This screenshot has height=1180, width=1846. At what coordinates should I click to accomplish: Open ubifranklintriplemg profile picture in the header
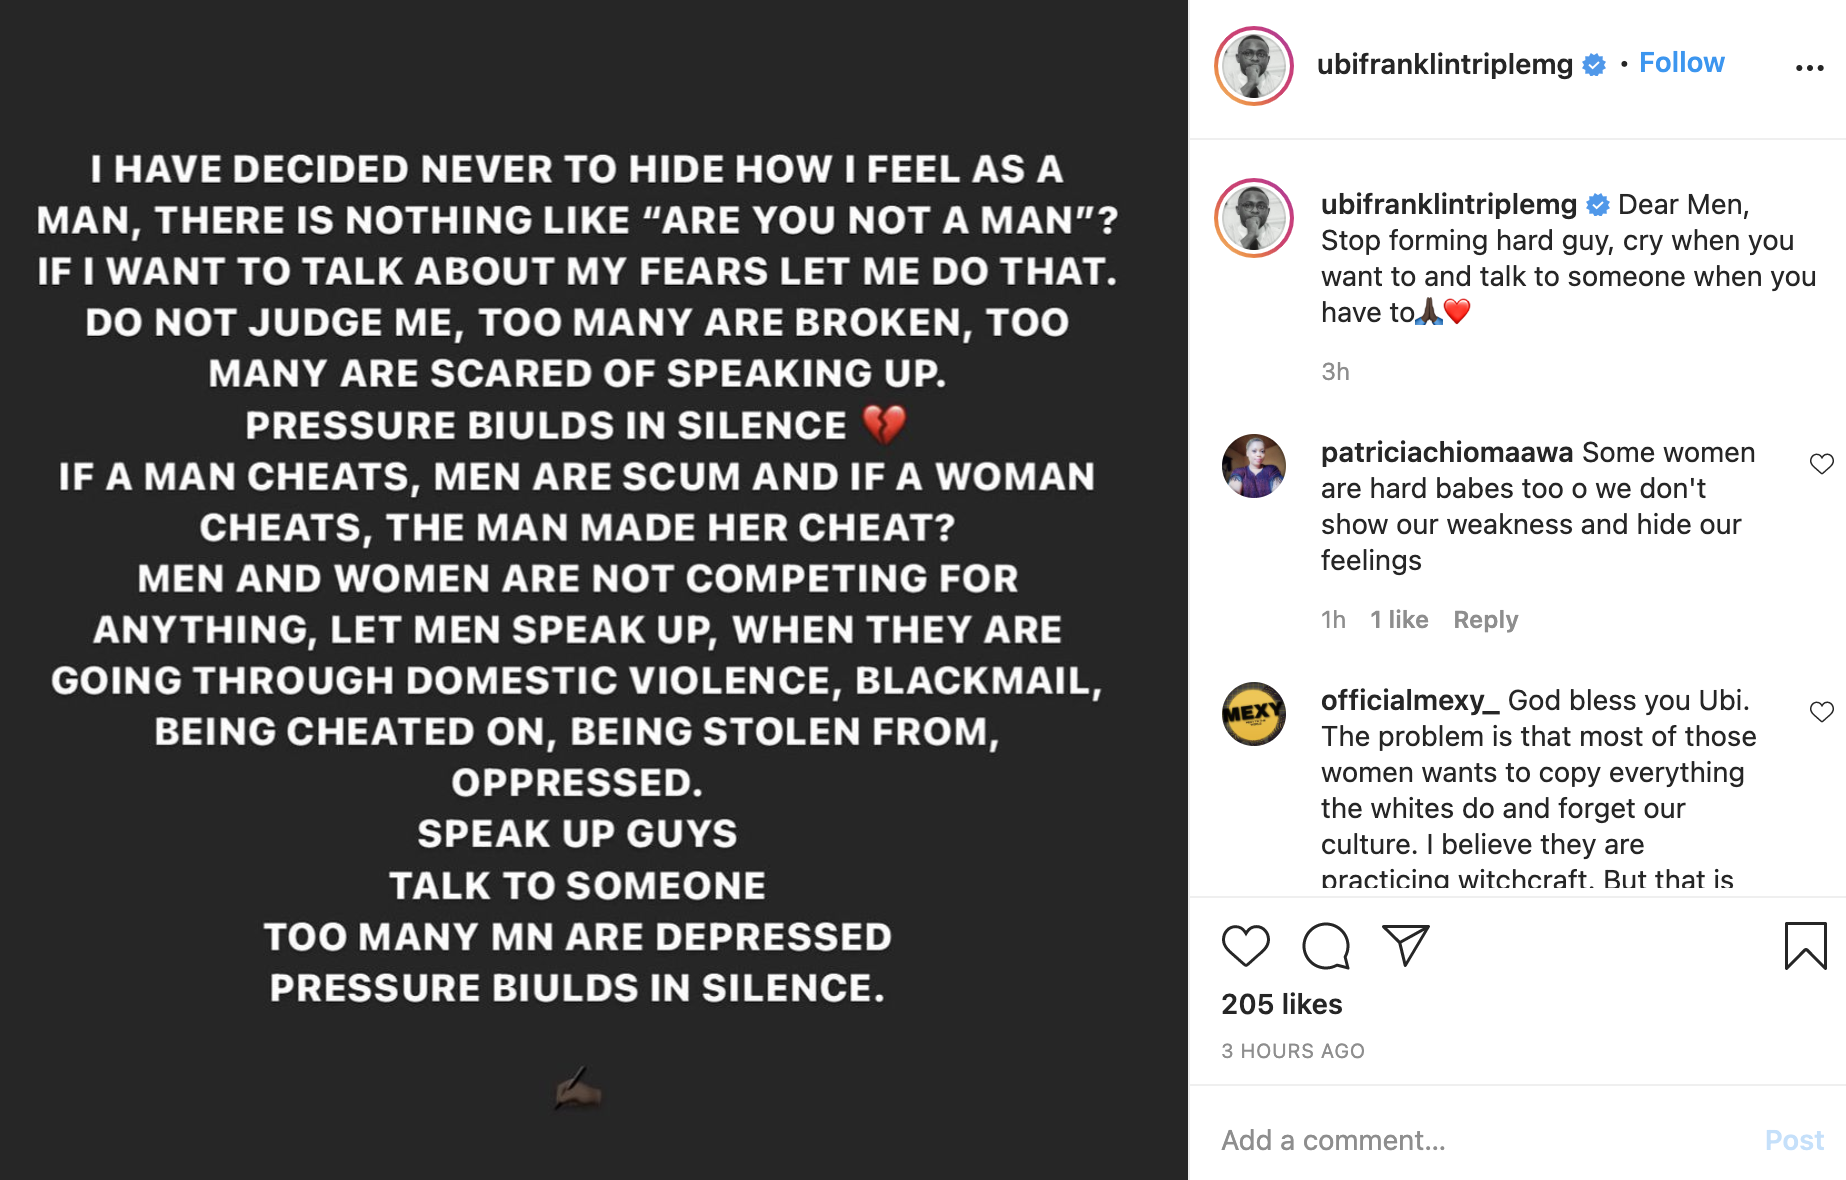coord(1253,66)
